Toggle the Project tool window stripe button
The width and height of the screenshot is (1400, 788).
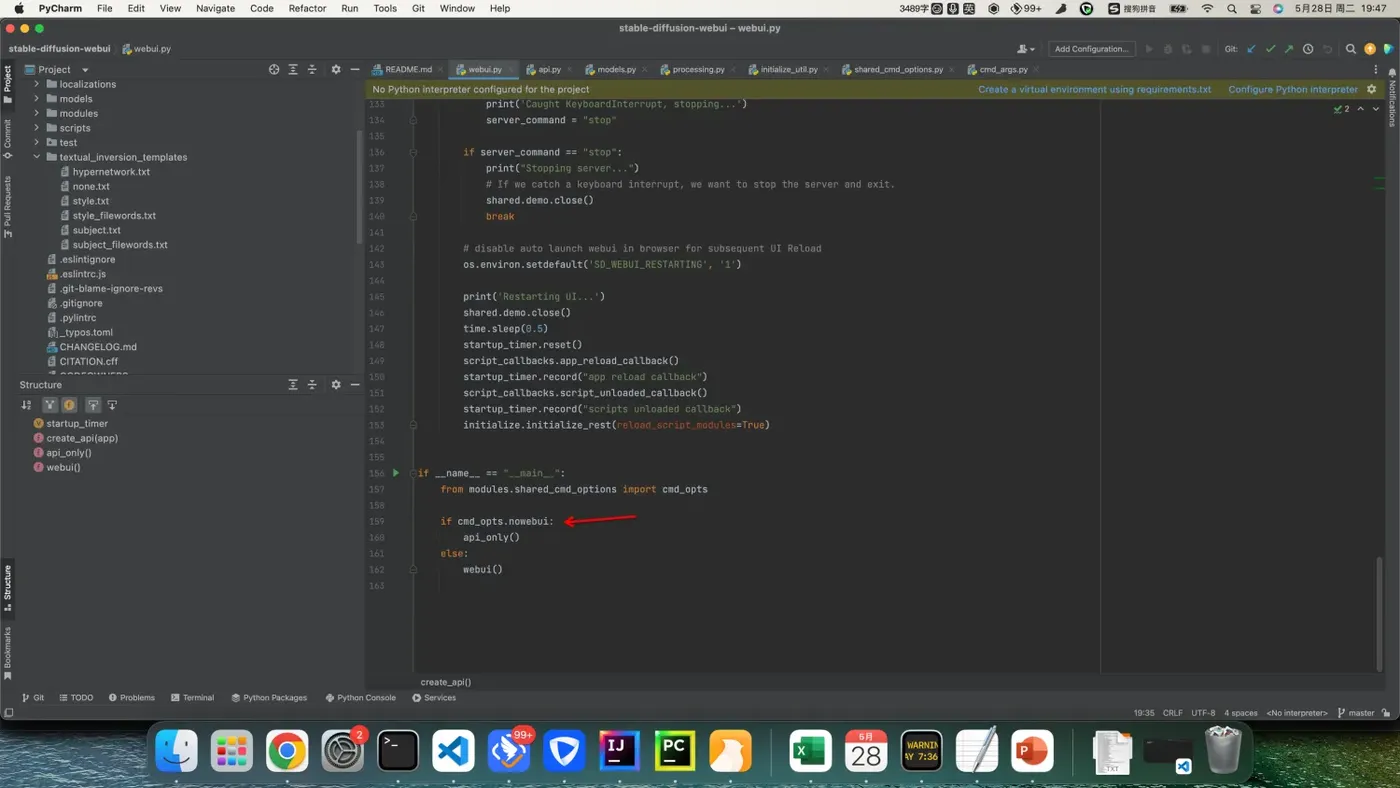(7, 85)
